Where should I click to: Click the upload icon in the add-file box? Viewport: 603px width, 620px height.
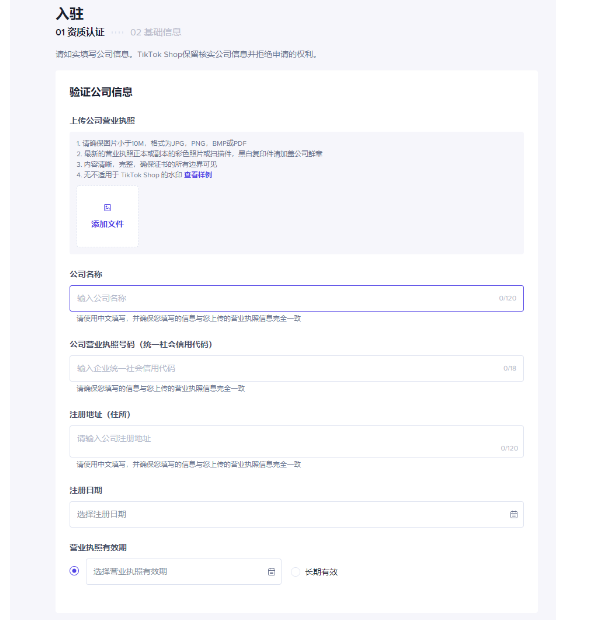pos(107,207)
